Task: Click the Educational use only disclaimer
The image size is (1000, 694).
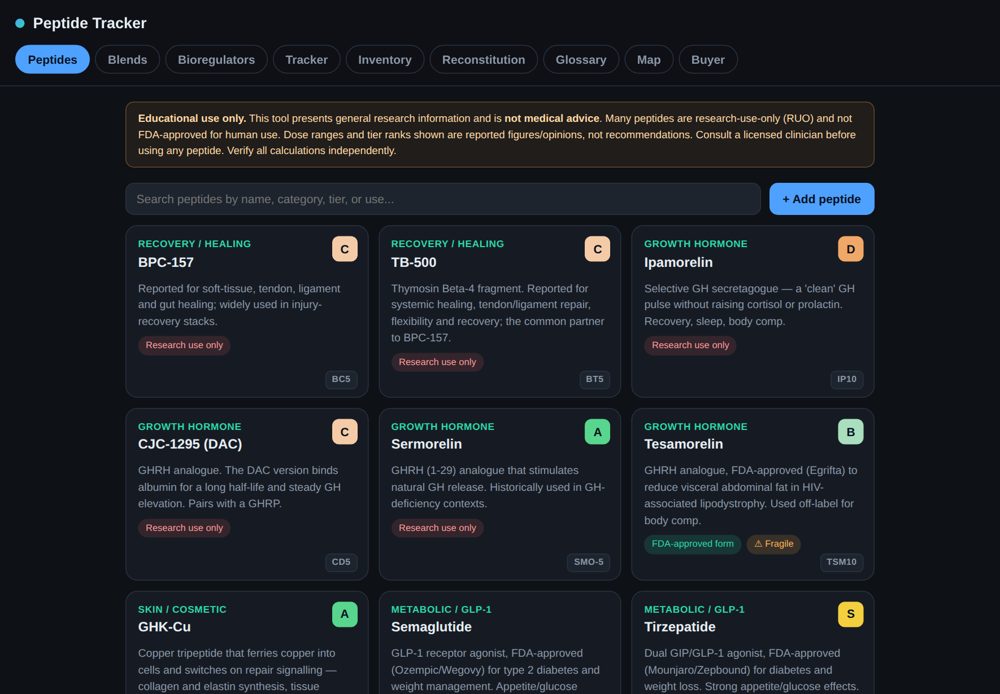Action: [499, 135]
